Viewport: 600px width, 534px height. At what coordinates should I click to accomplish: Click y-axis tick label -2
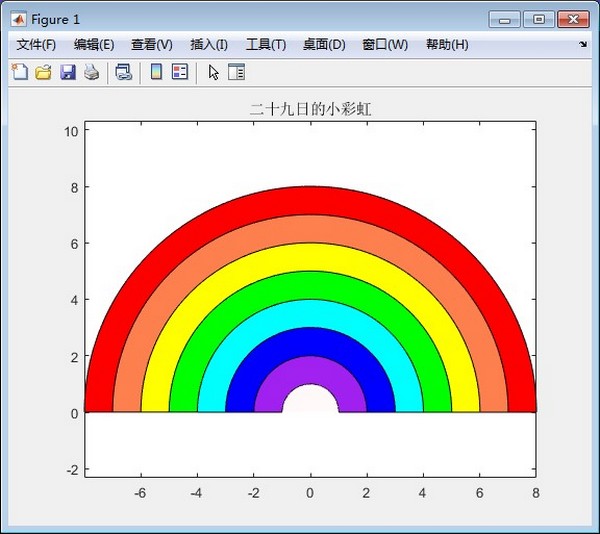click(x=72, y=470)
